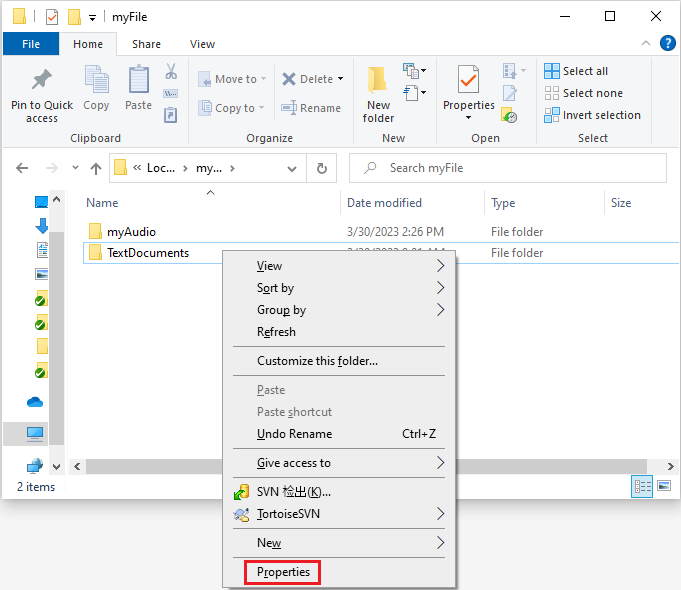Click the OneDrive cloud icon in sidebar
681x590 pixels.
(x=35, y=402)
